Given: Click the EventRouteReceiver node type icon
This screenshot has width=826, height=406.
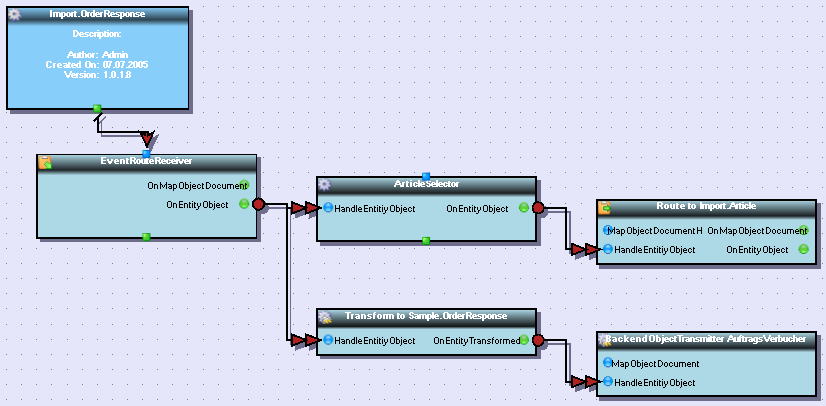Looking at the screenshot, I should tap(45, 162).
